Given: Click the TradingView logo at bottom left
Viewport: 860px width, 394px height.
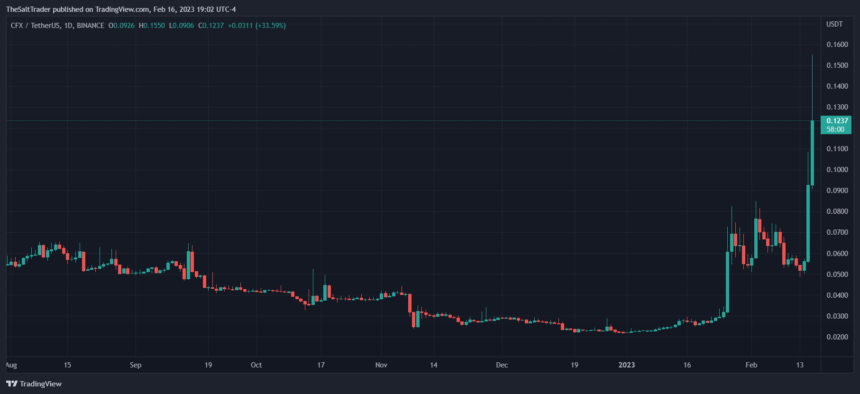Looking at the screenshot, I should tap(33, 384).
